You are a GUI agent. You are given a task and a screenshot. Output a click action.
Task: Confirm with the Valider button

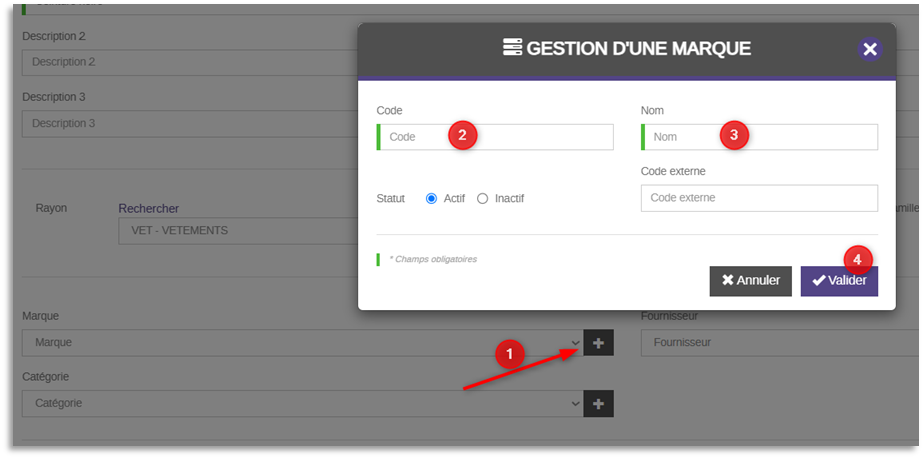(x=839, y=281)
